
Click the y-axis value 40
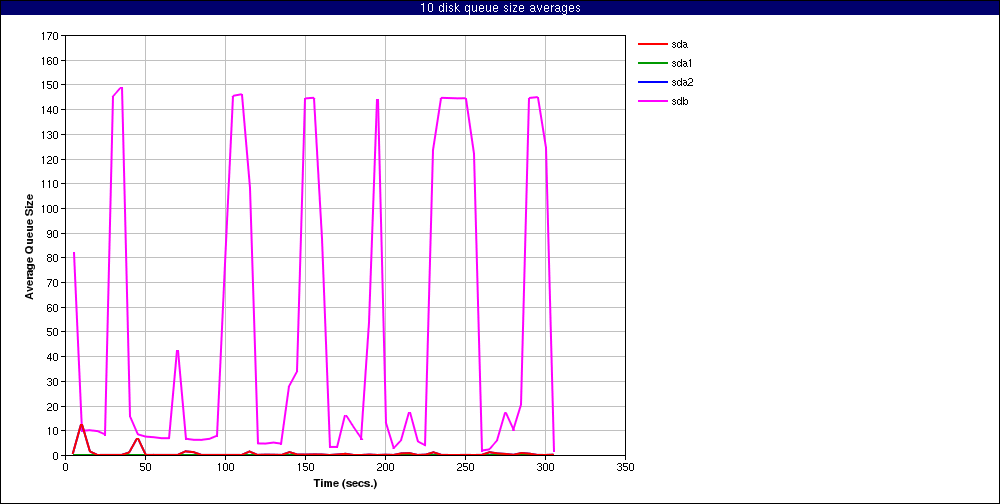click(x=52, y=357)
